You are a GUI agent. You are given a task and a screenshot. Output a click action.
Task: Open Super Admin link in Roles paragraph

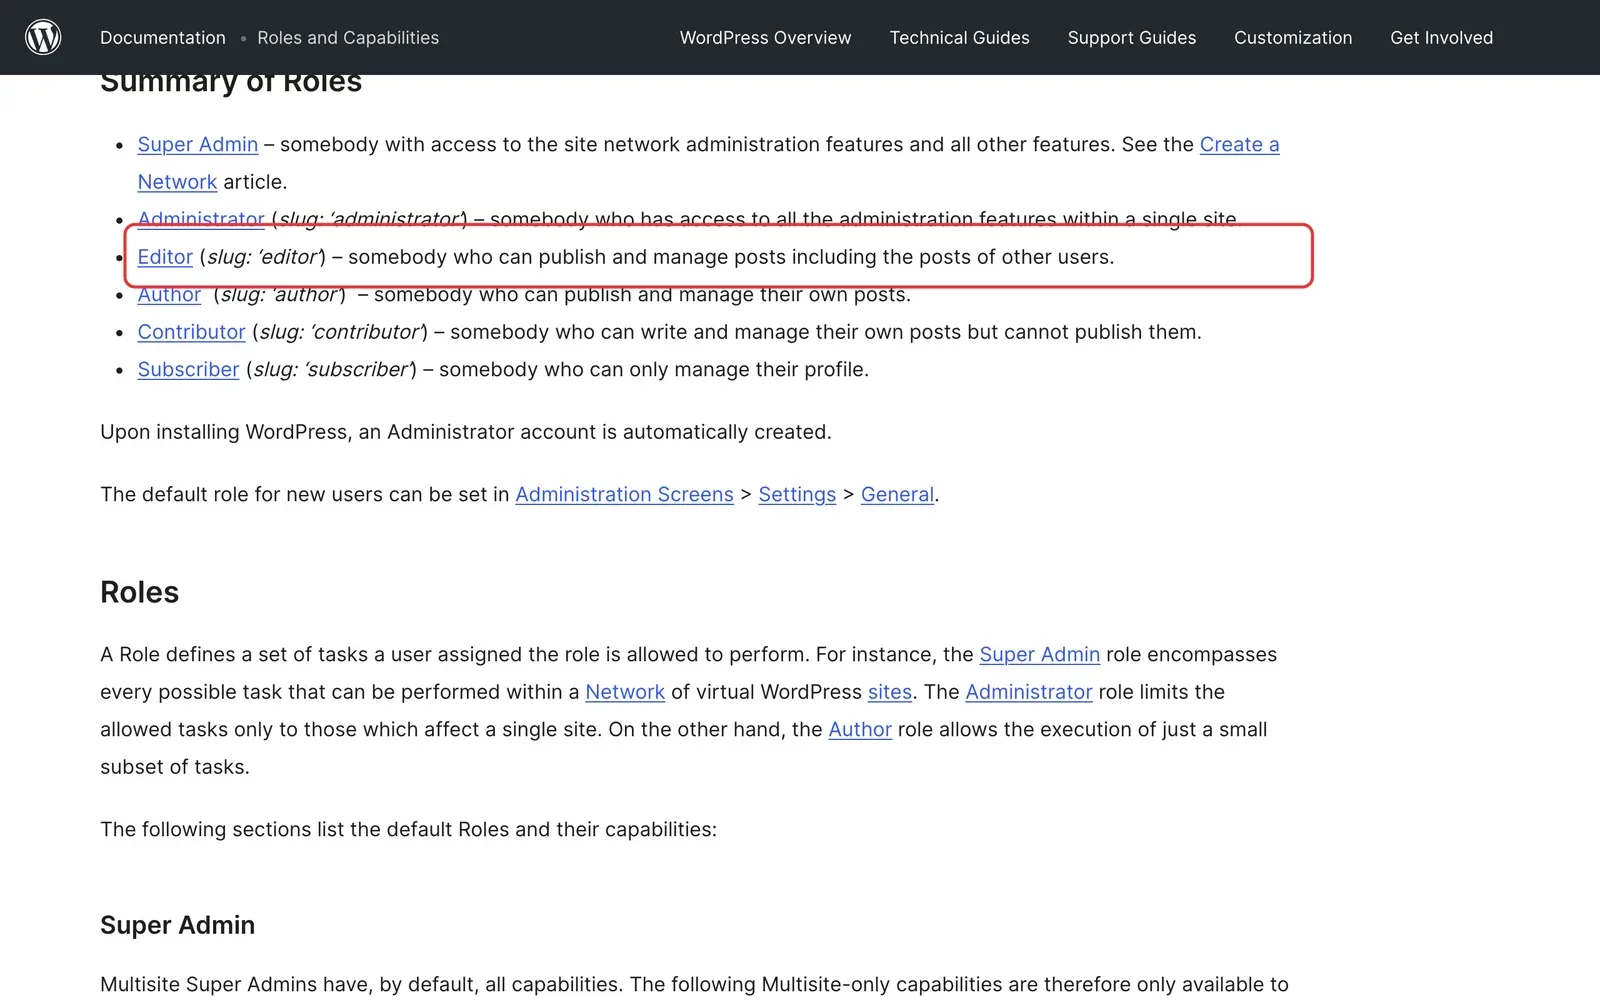[x=1040, y=655]
